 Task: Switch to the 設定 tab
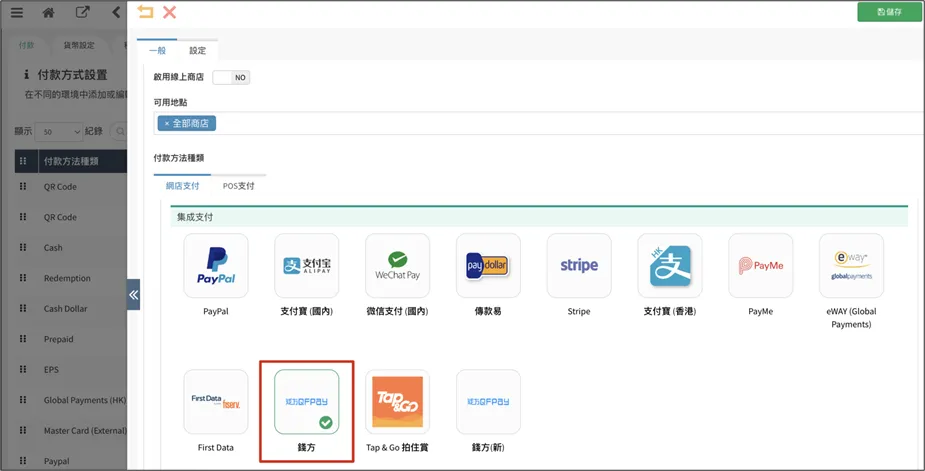tap(198, 51)
